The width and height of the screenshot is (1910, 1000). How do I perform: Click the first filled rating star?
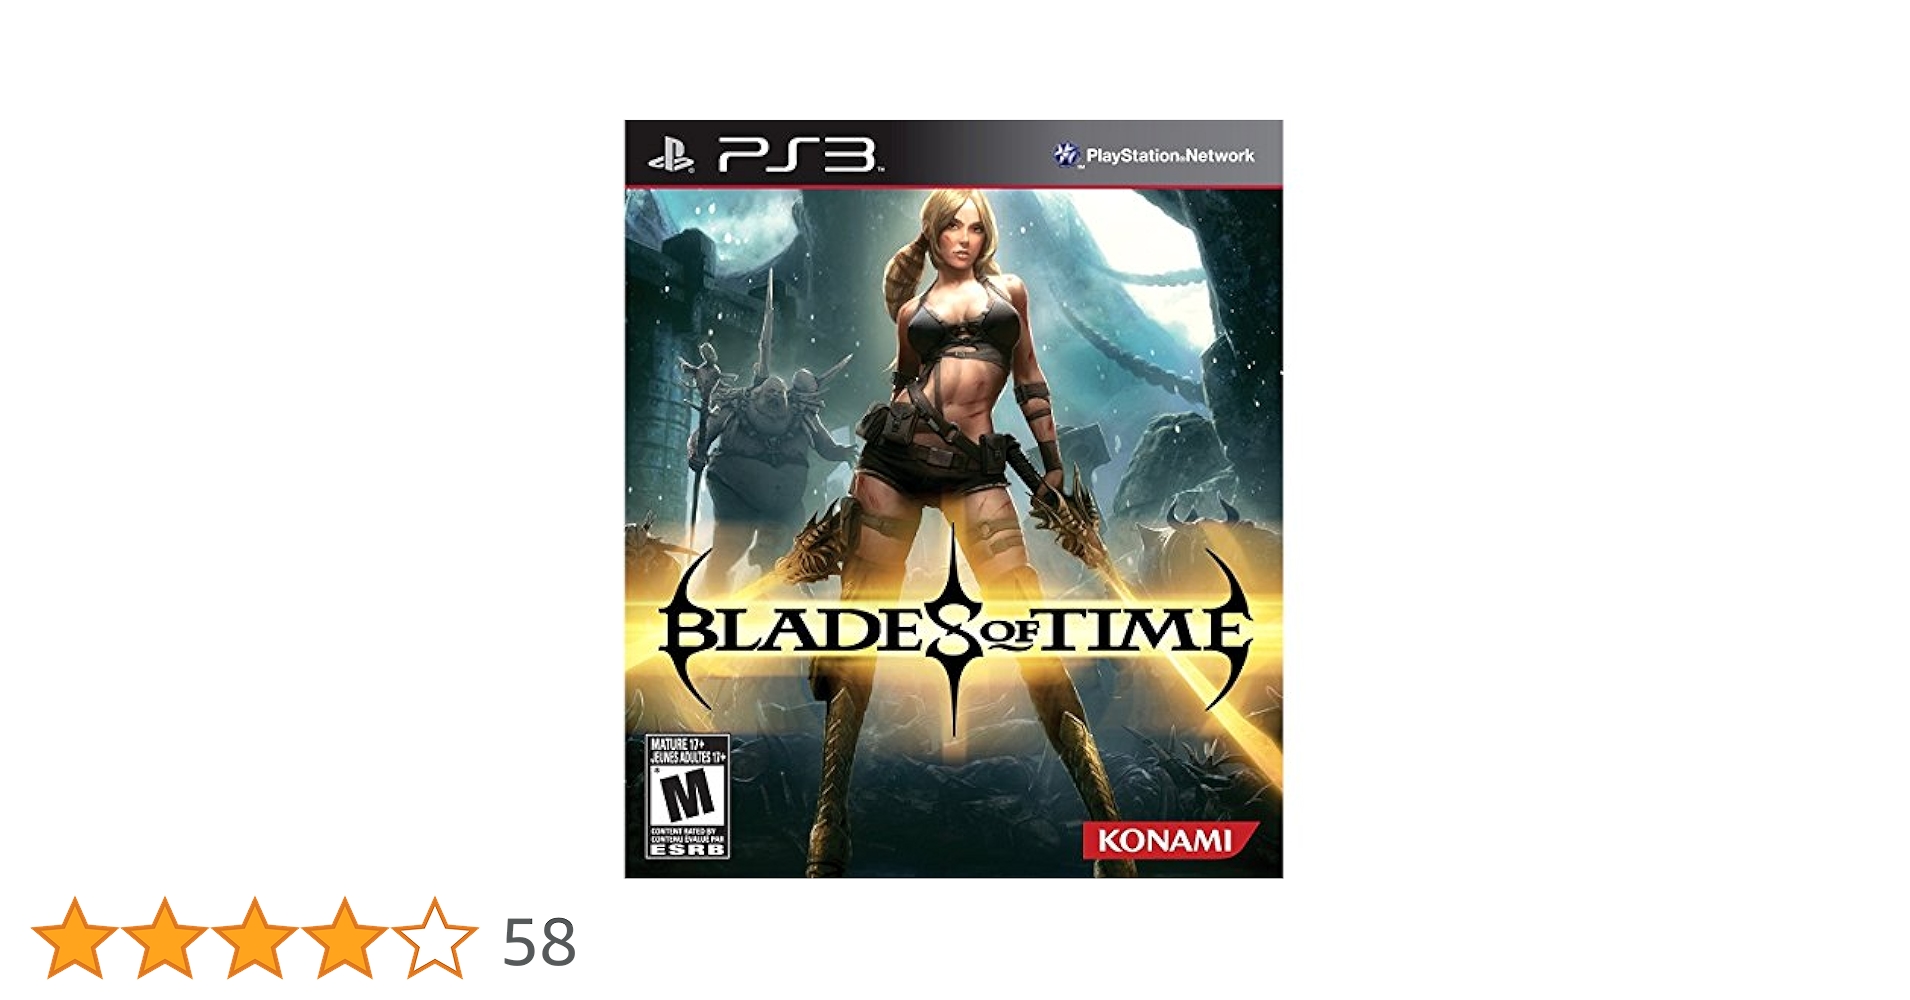pyautogui.click(x=75, y=938)
